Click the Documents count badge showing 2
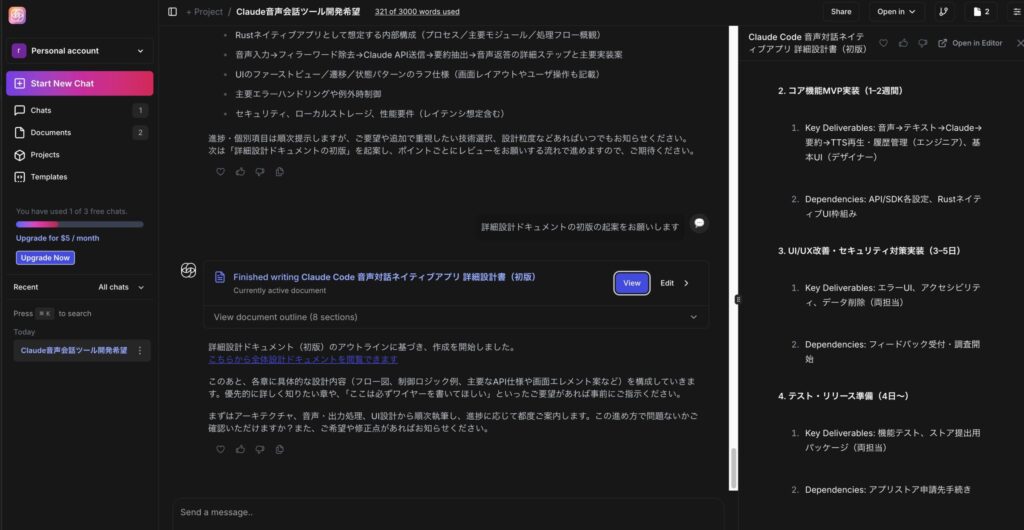Viewport: 1024px width, 530px height. 140,132
